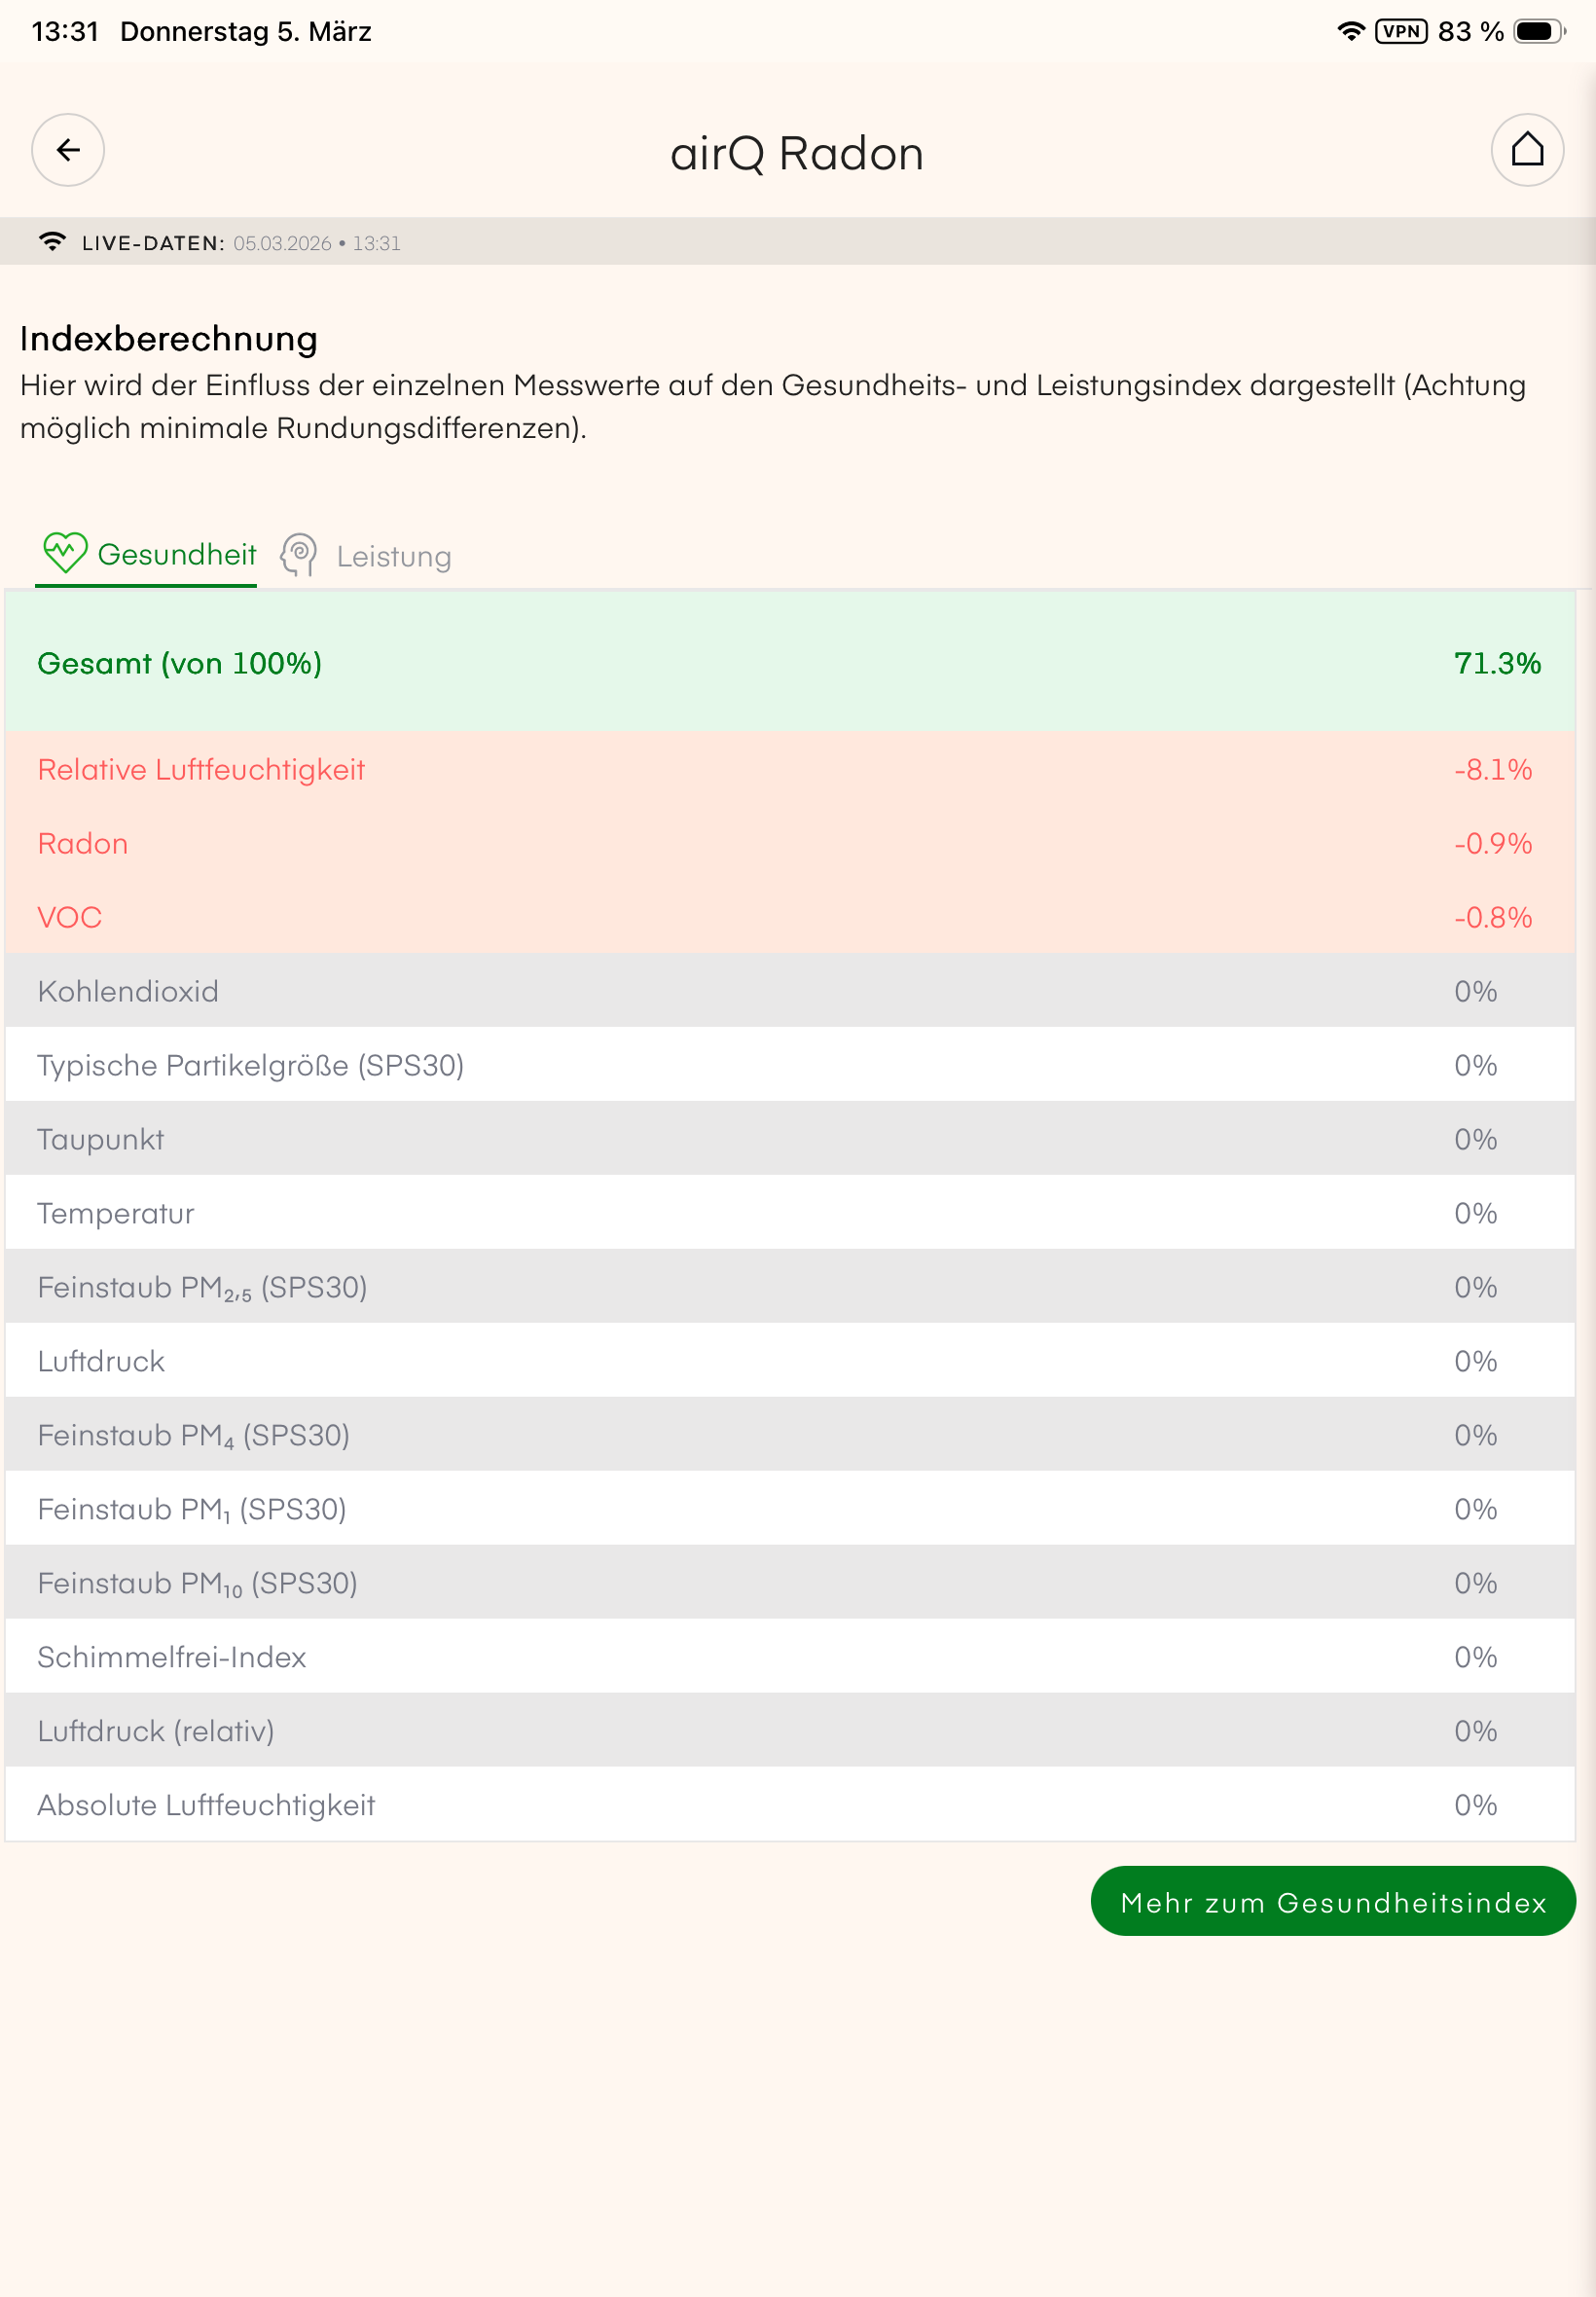Tap the Absolute Luftfeuchtigkeit row

pyautogui.click(x=790, y=1806)
